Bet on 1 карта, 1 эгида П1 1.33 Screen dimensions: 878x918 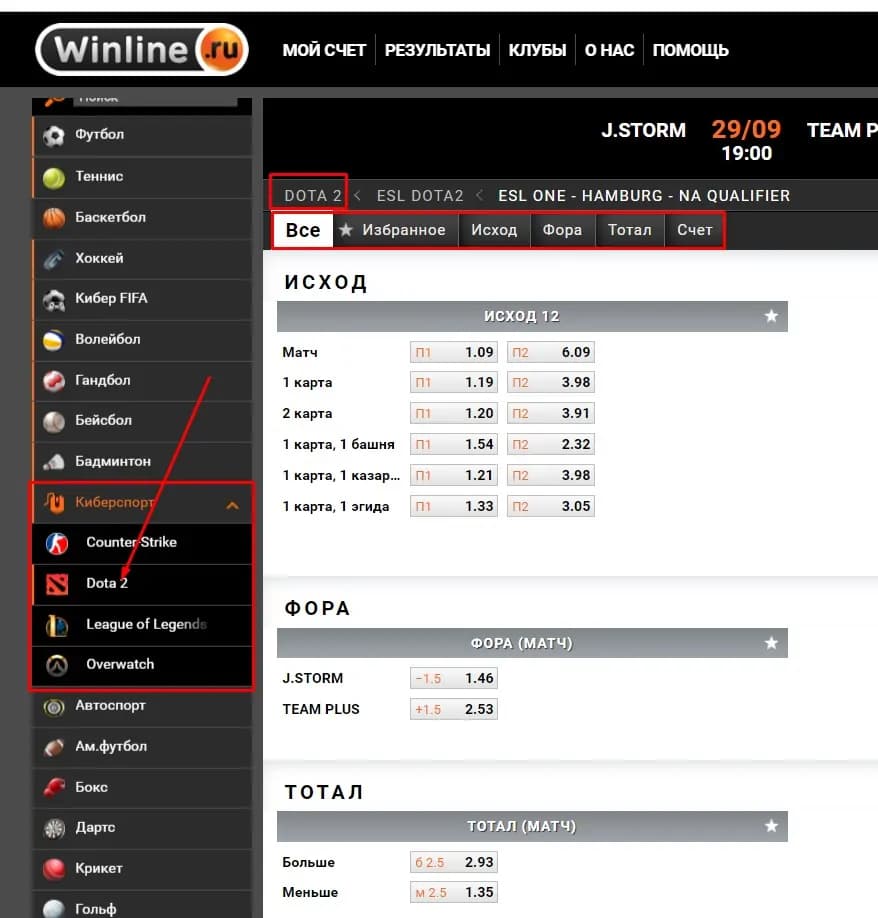coord(454,506)
